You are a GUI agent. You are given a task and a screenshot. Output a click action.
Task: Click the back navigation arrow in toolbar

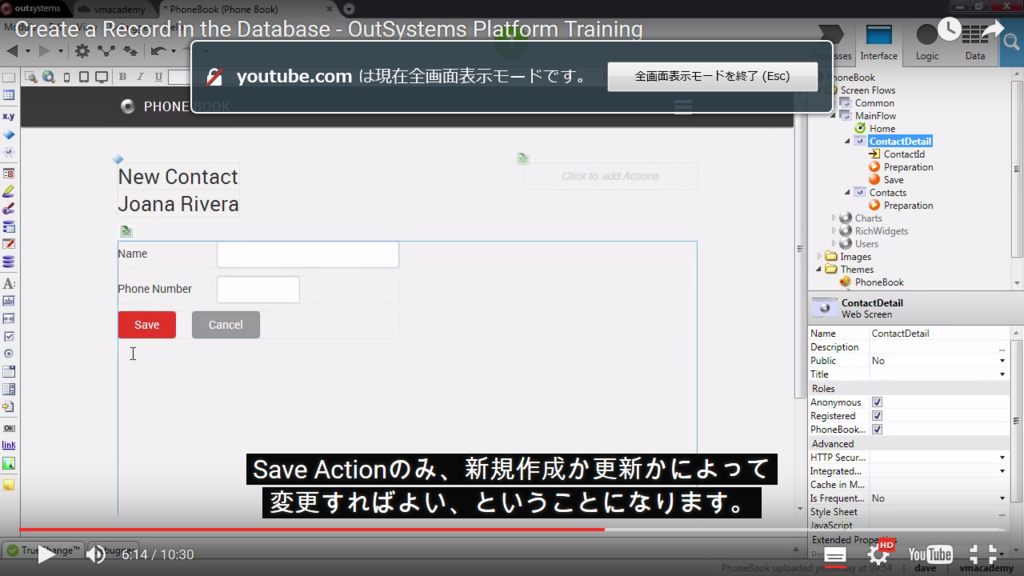click(12, 51)
